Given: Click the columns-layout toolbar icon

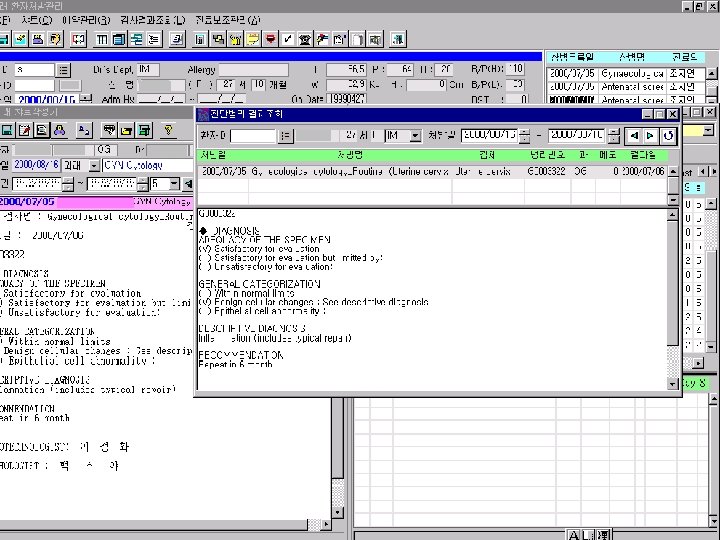Looking at the screenshot, I should (101, 39).
